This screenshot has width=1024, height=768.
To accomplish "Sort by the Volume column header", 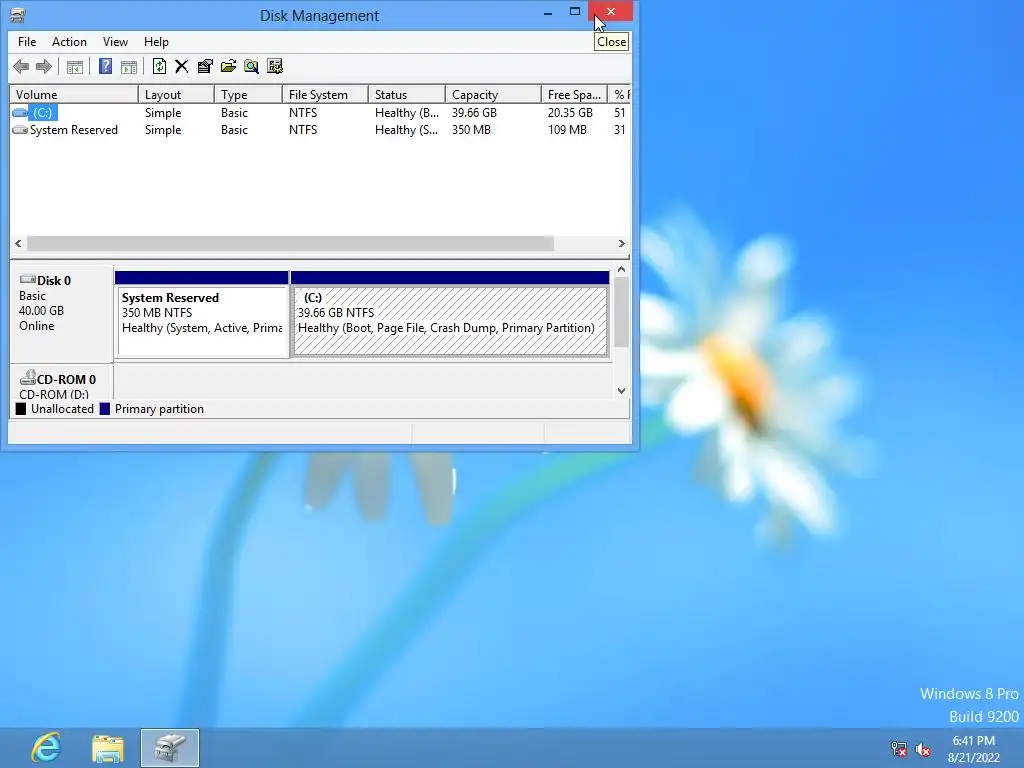I will pyautogui.click(x=74, y=95).
